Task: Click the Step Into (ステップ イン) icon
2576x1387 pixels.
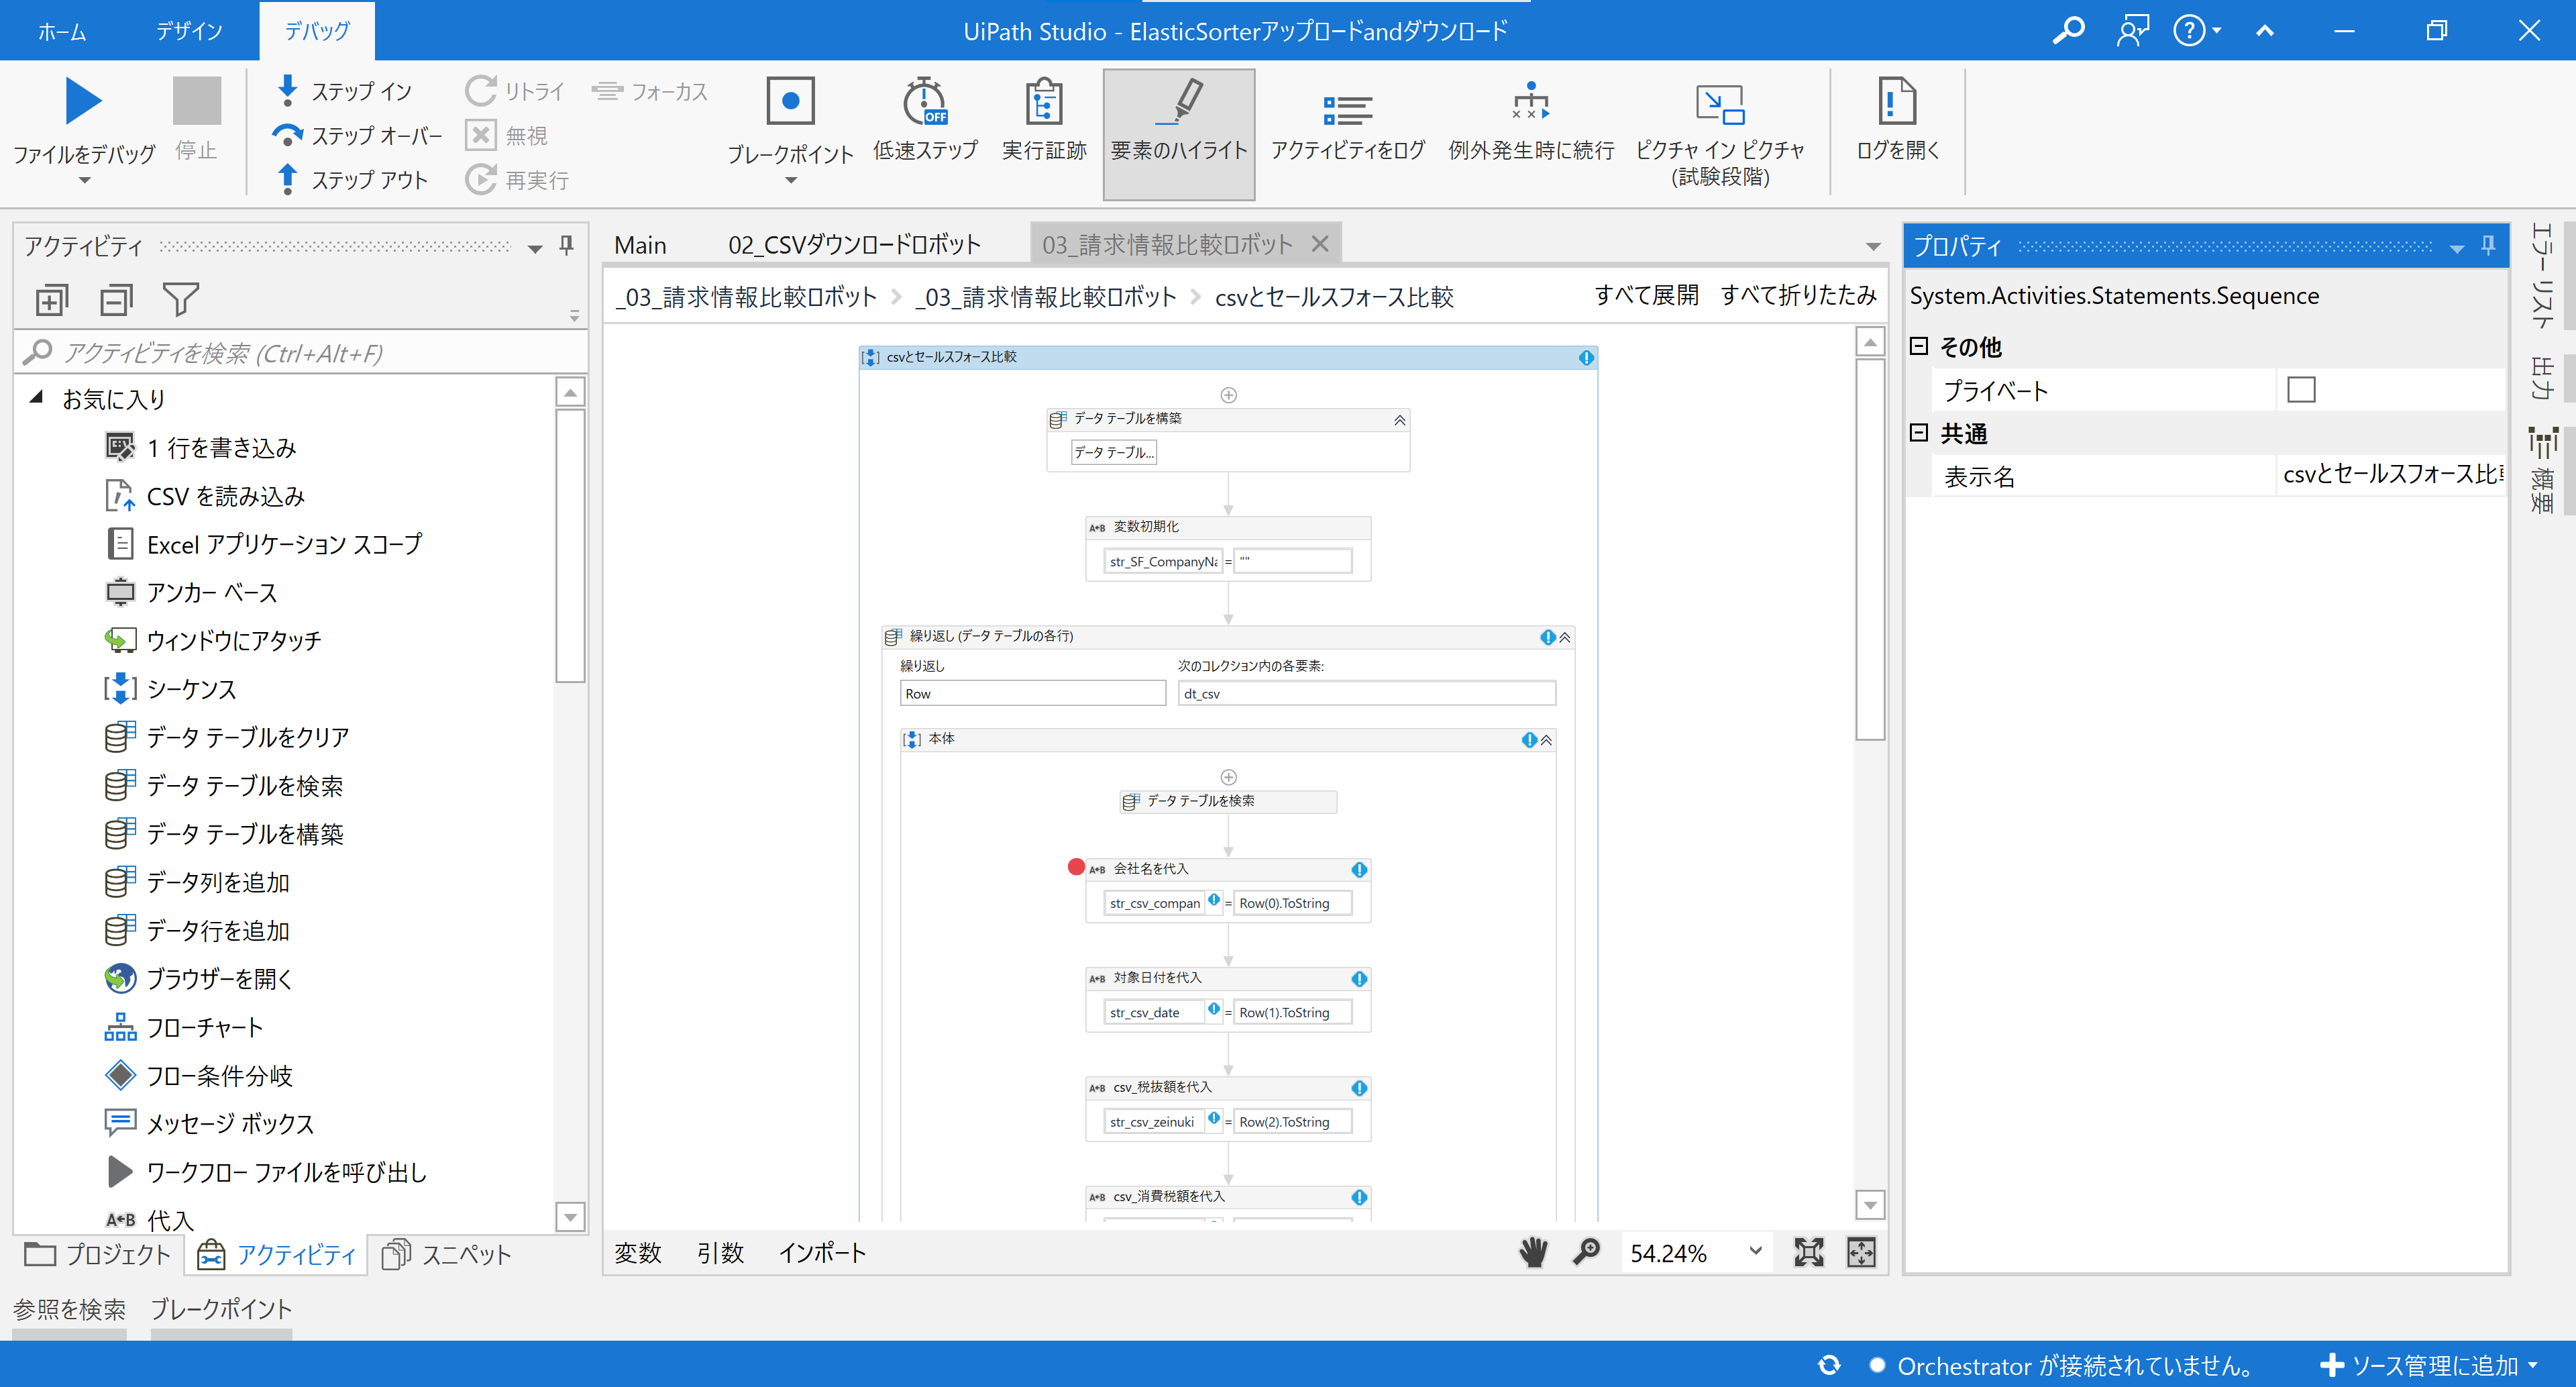Action: click(x=288, y=90)
